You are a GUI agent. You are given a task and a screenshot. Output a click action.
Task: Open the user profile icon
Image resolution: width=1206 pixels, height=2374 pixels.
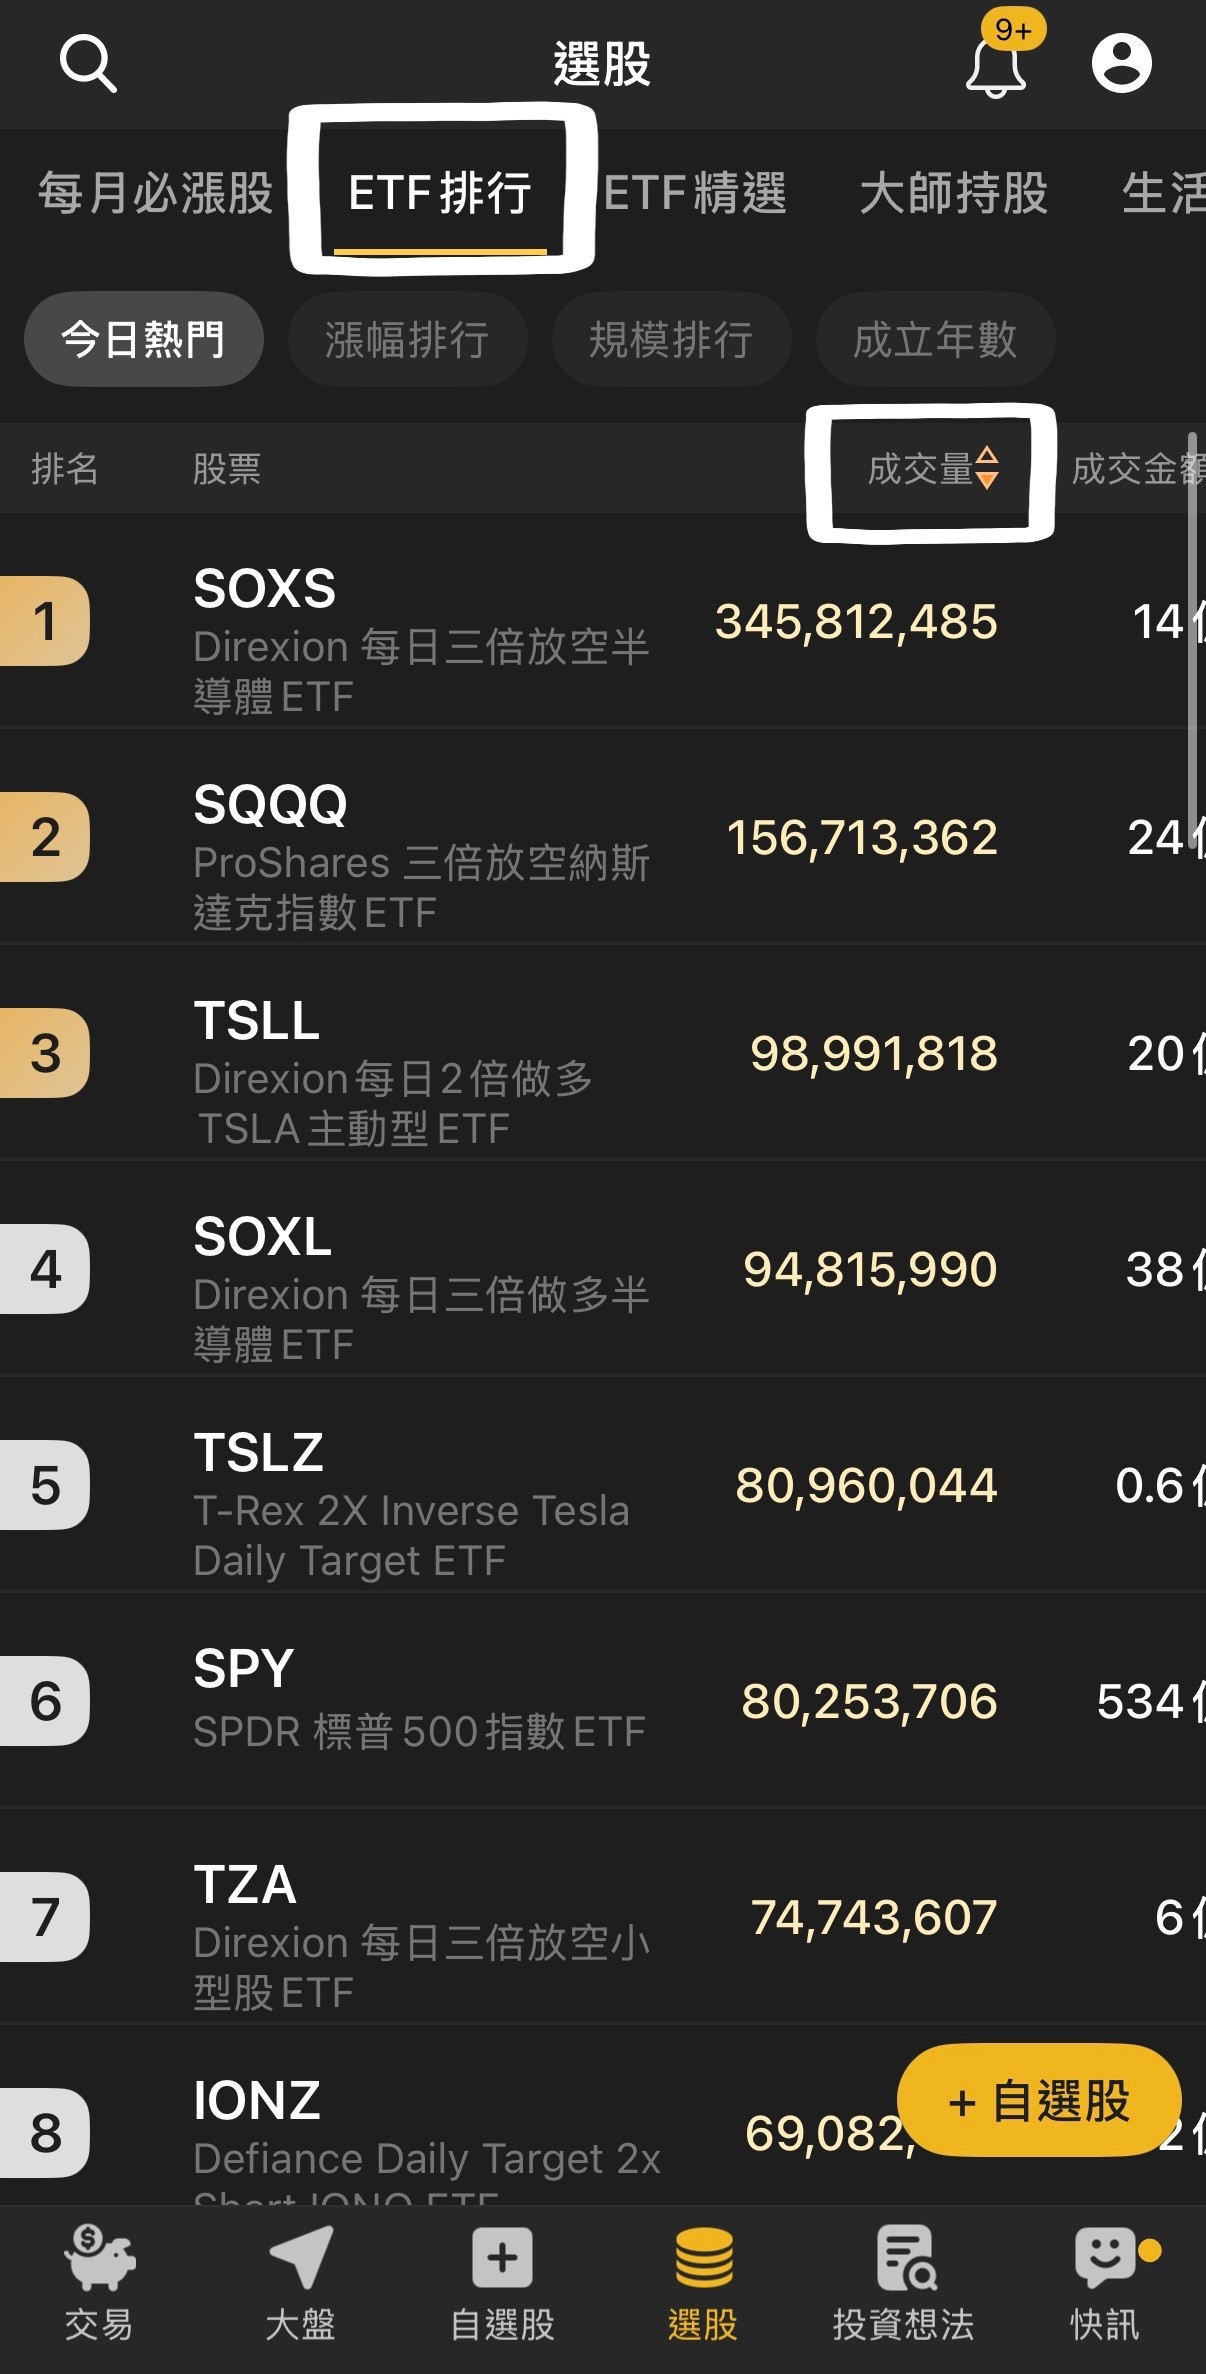pyautogui.click(x=1121, y=64)
